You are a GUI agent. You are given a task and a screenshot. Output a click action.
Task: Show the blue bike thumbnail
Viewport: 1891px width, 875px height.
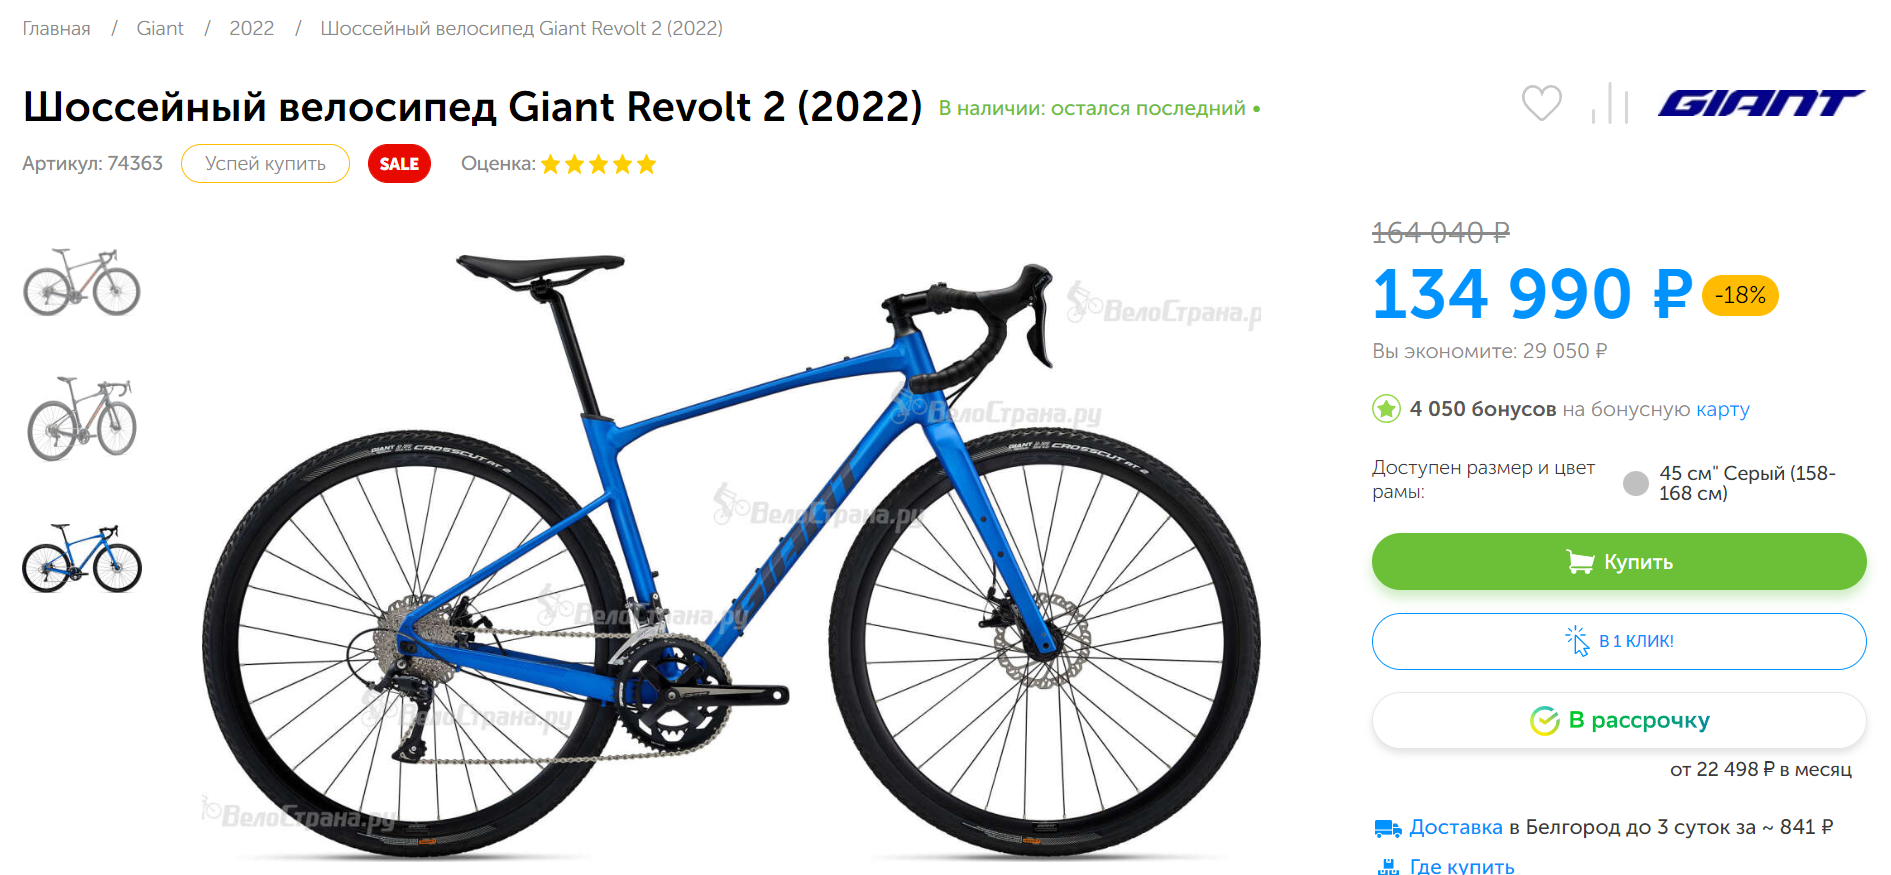pyautogui.click(x=82, y=558)
